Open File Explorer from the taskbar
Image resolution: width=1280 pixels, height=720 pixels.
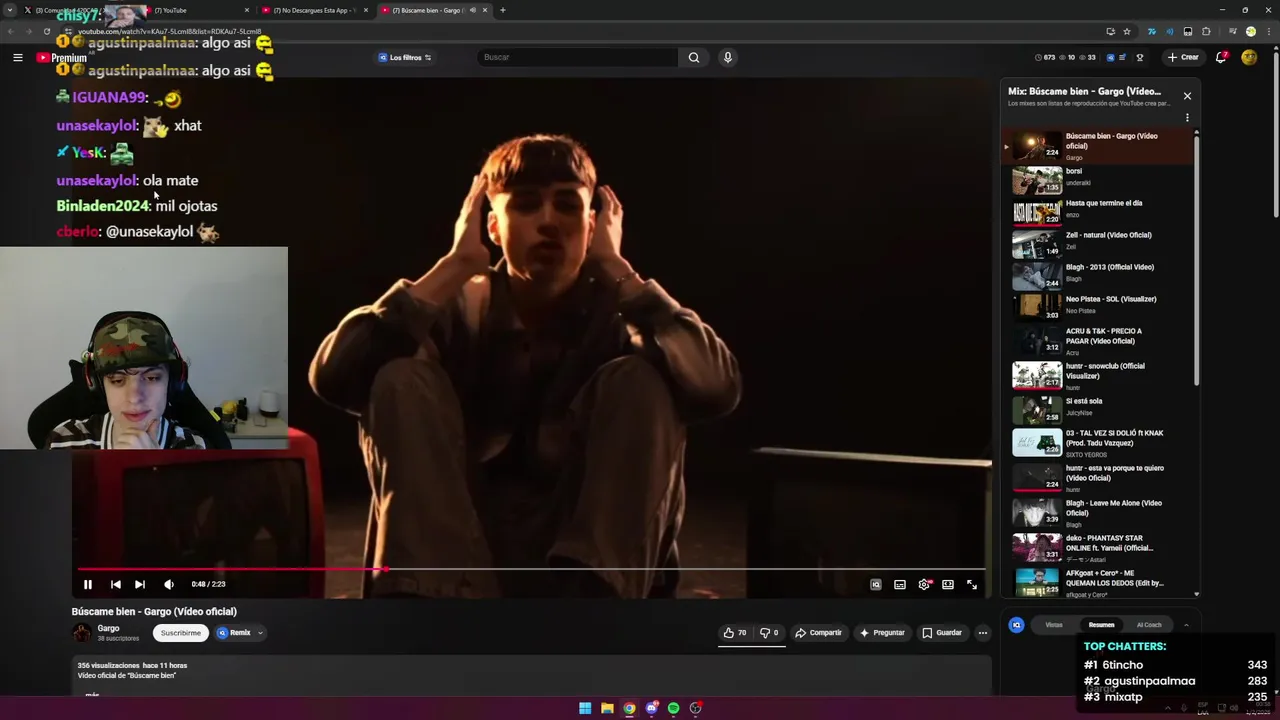coord(607,708)
